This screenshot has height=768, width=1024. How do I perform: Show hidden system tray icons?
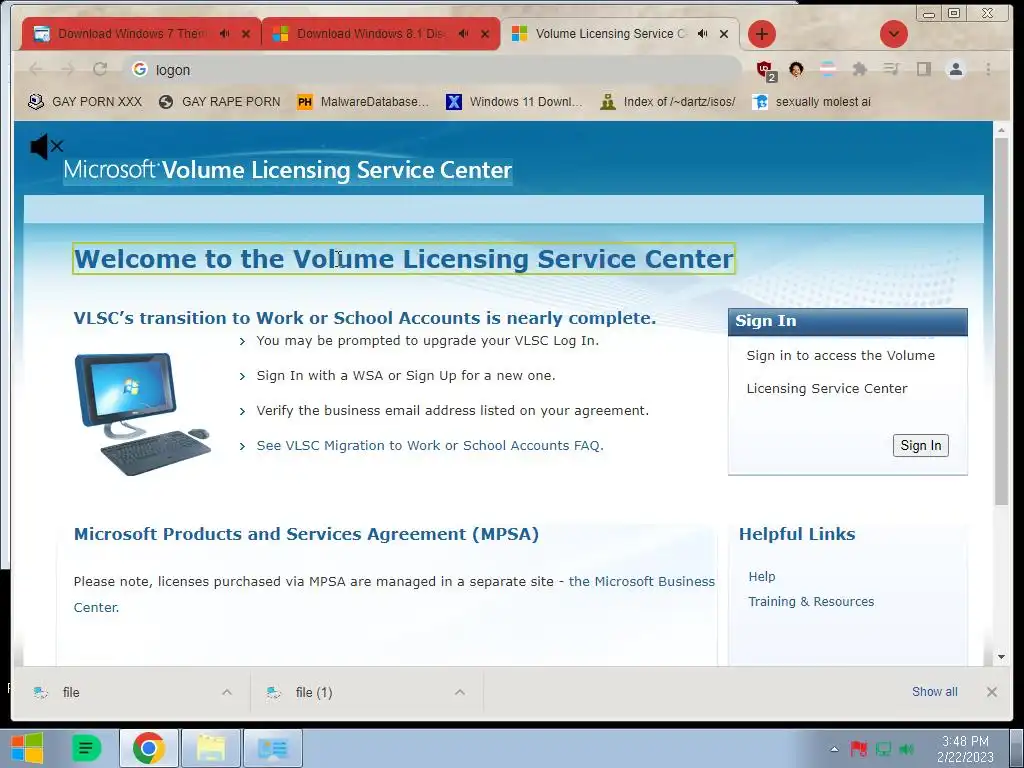(834, 749)
